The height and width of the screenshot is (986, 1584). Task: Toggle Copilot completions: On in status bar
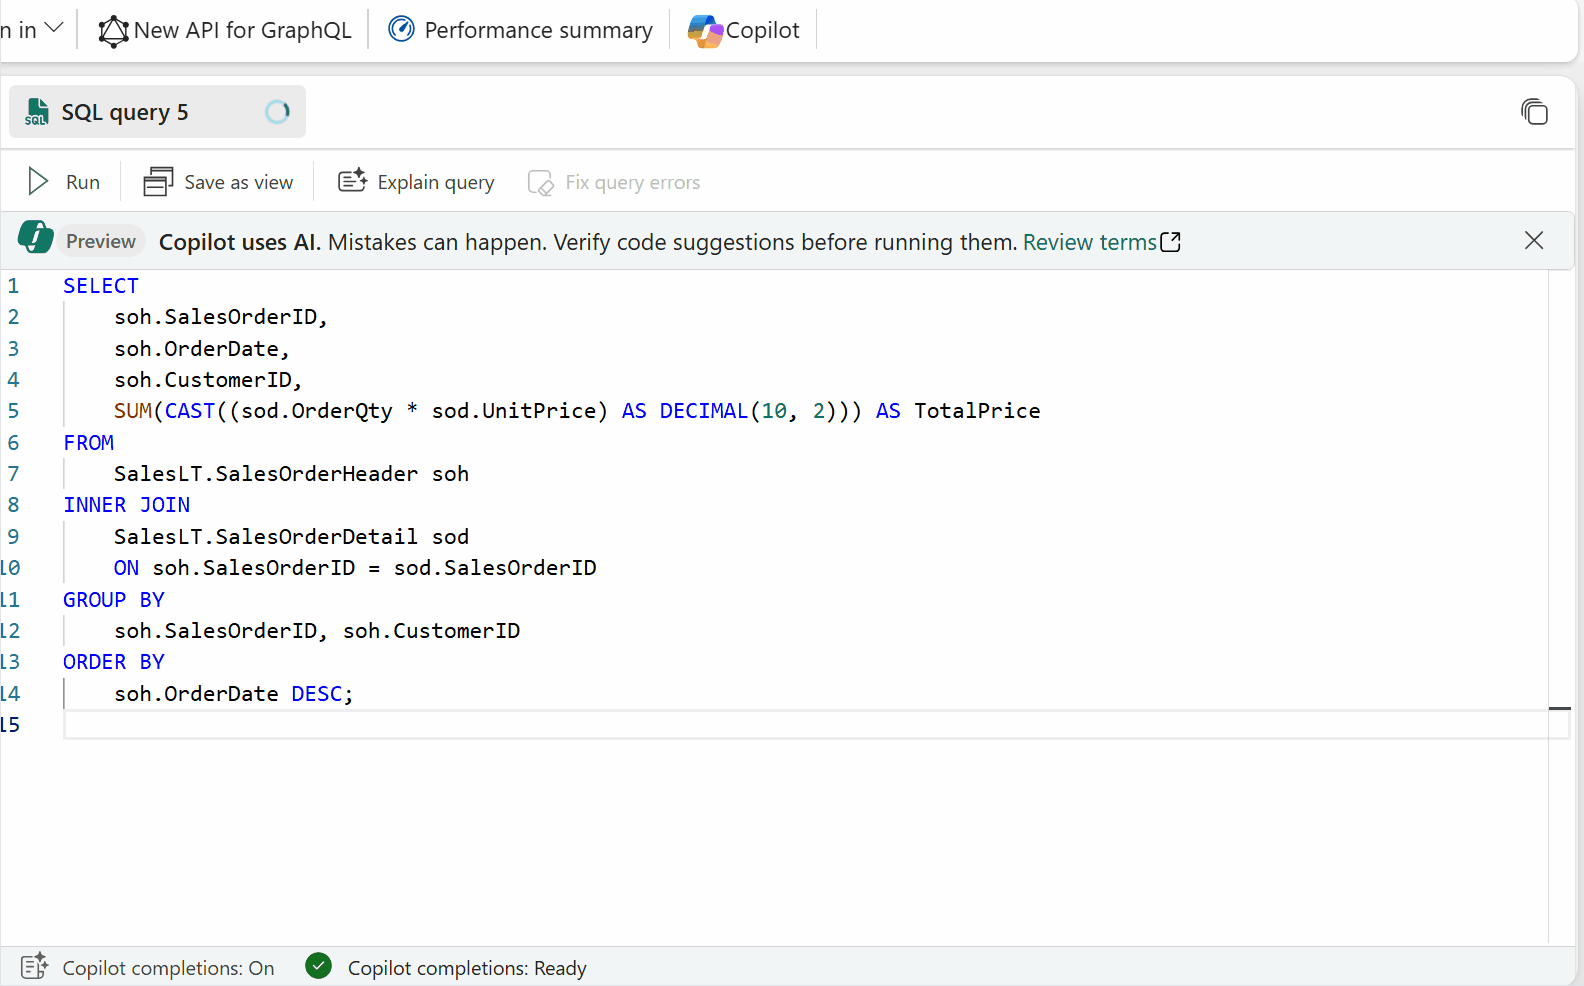point(168,968)
